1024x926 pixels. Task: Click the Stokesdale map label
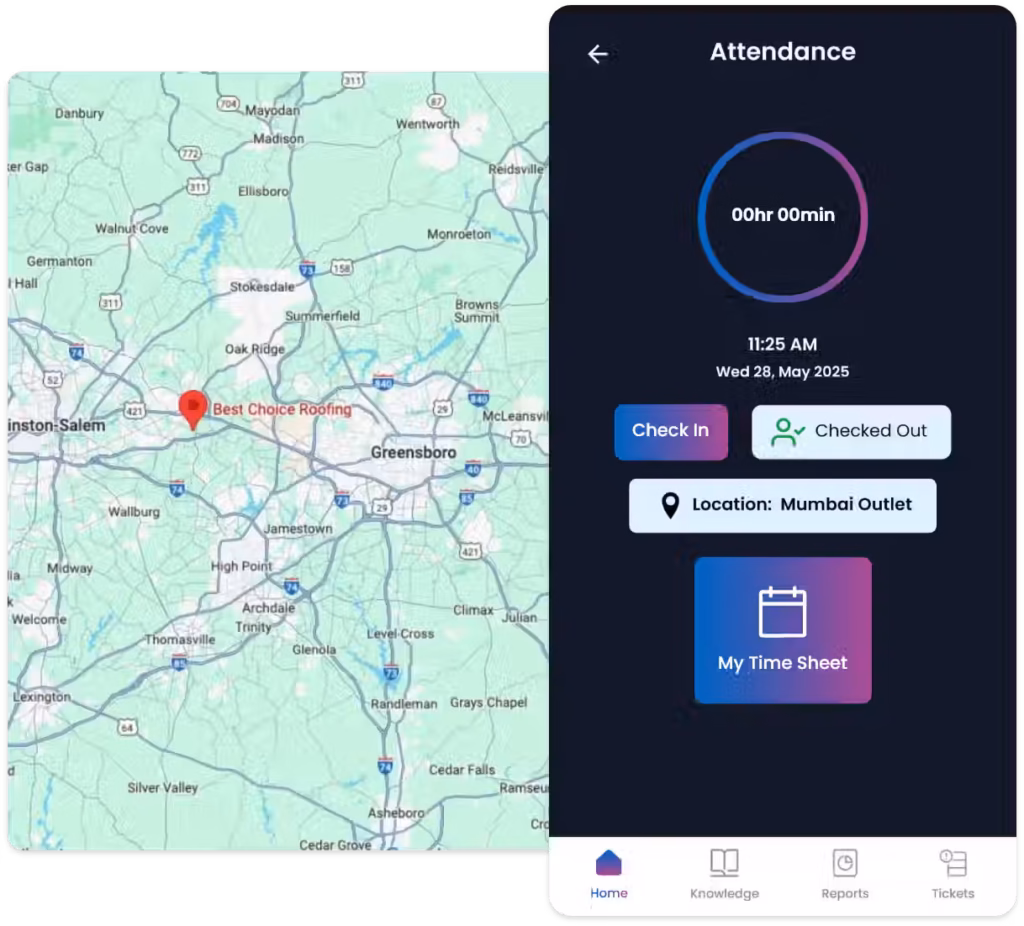point(262,287)
